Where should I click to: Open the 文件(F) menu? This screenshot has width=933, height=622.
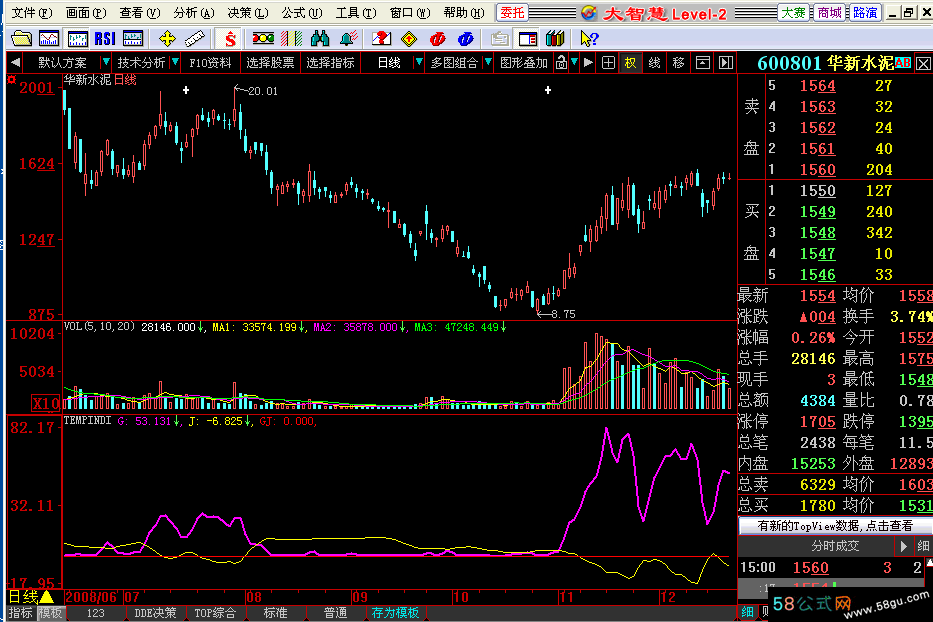[x=32, y=12]
